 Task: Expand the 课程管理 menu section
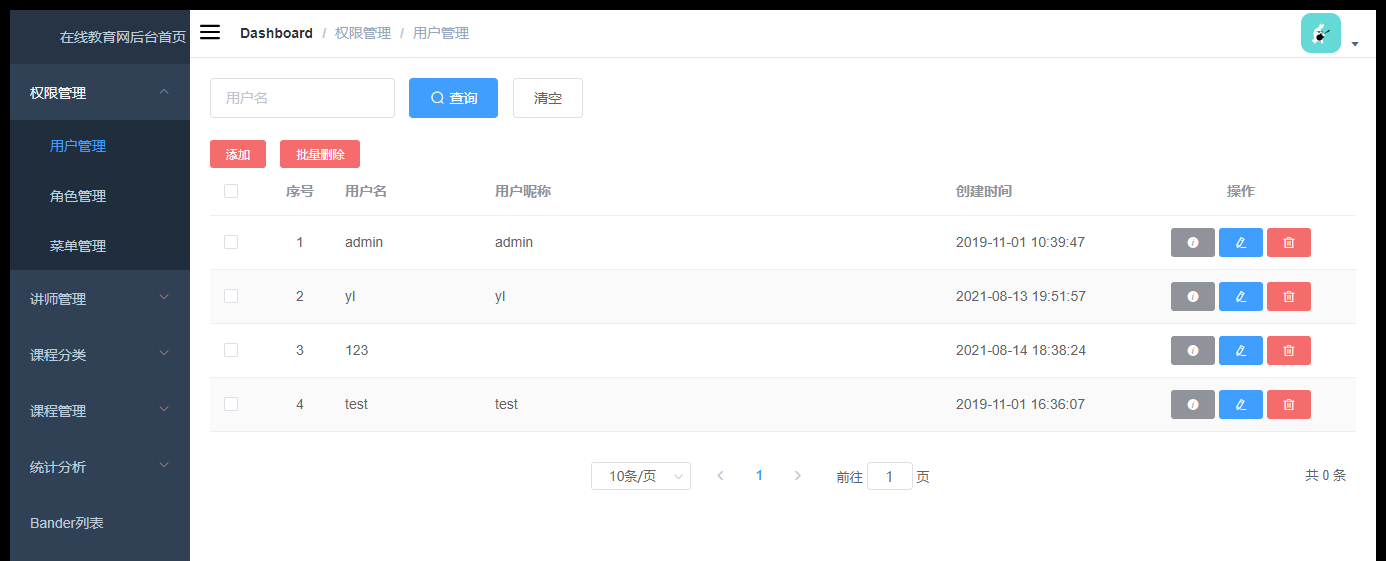tap(100, 411)
